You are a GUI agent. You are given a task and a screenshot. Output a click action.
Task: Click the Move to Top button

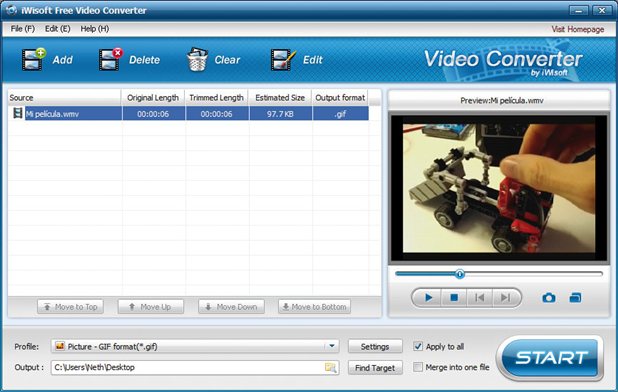[71, 307]
